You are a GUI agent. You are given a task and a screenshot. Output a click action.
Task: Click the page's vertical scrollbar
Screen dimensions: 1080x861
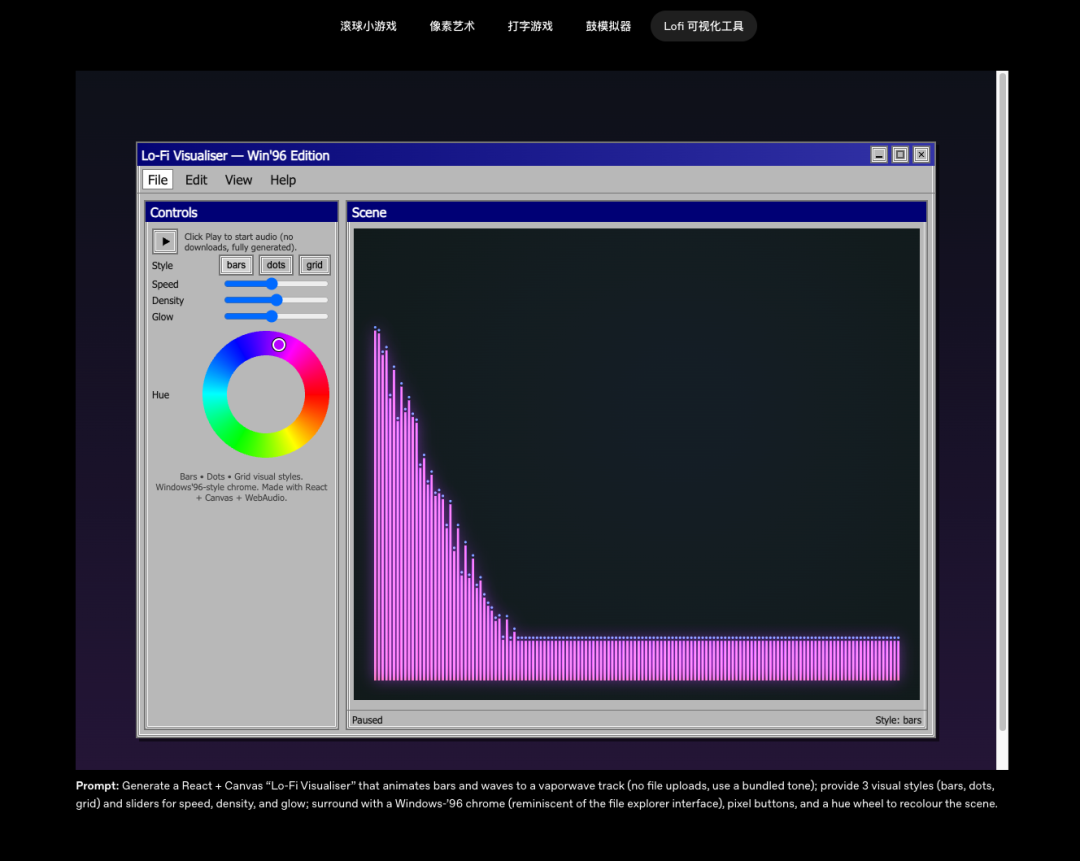1002,400
